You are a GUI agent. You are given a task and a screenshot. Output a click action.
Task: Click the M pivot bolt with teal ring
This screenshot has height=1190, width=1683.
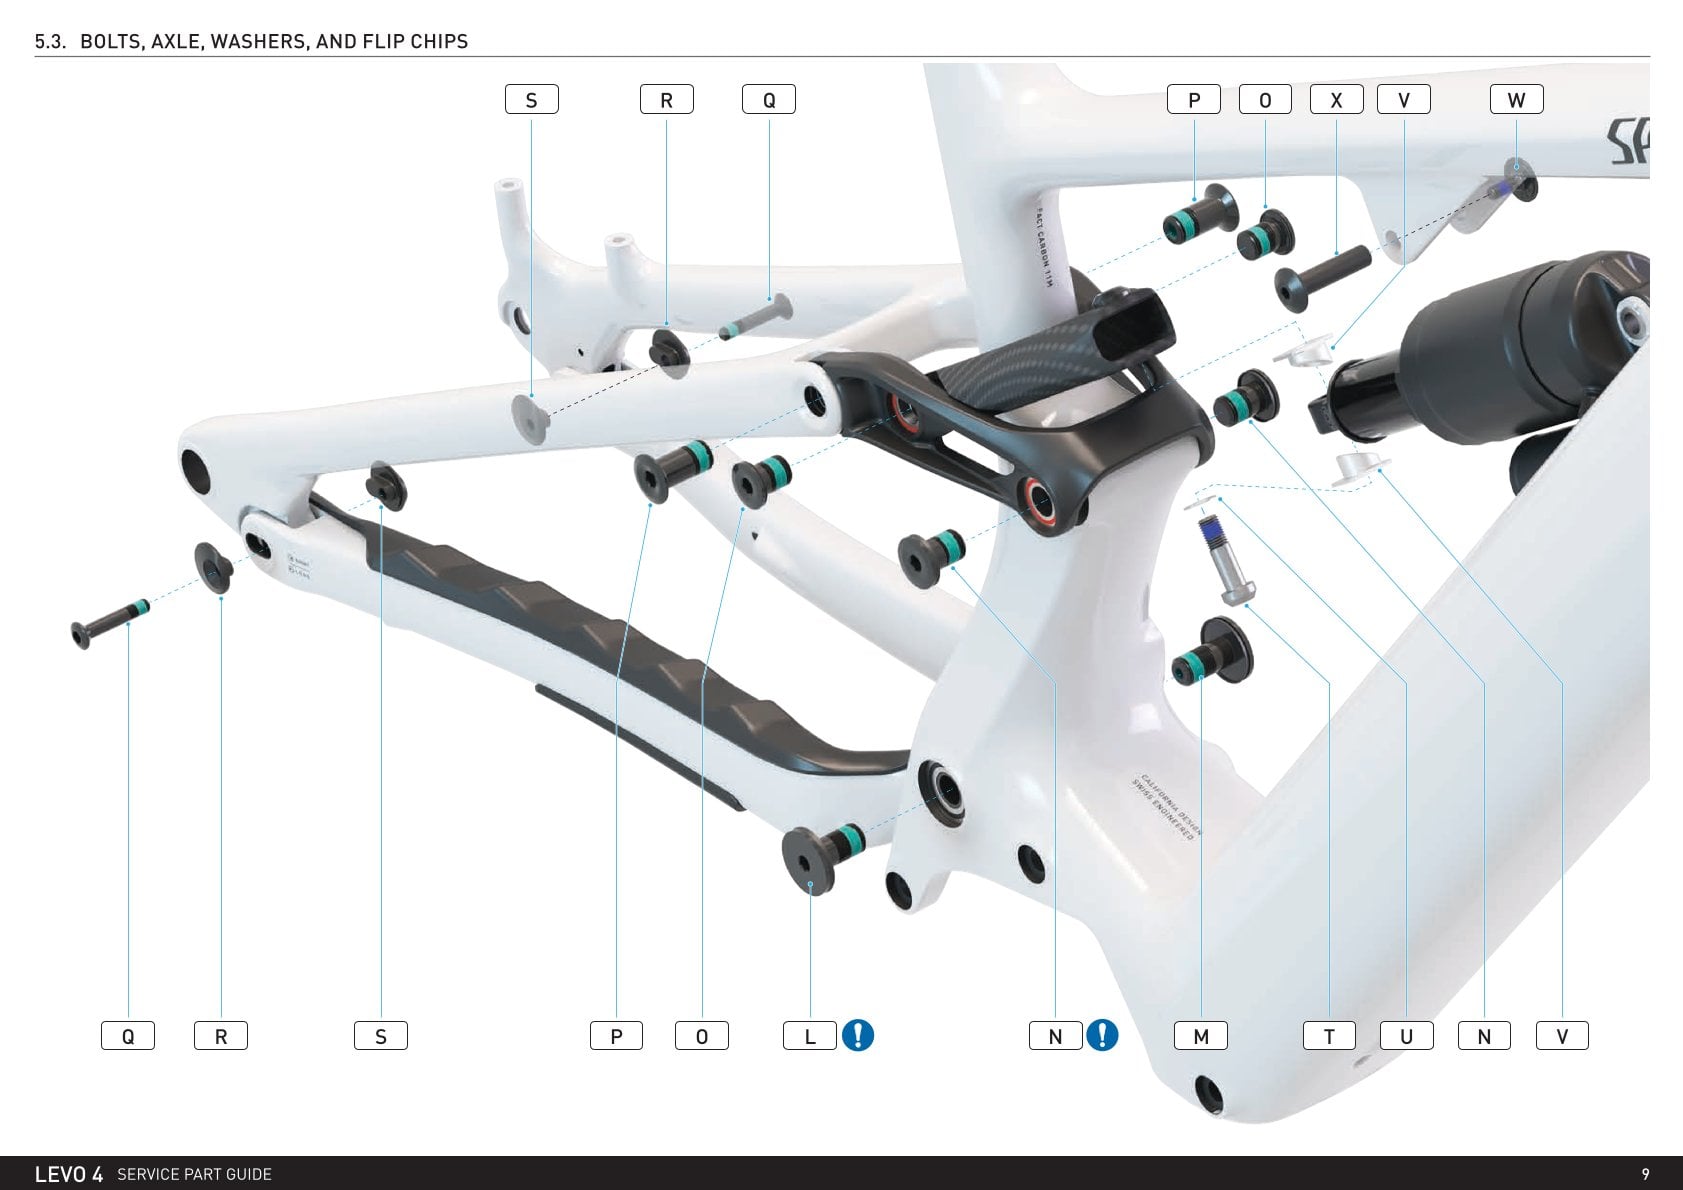click(1212, 652)
